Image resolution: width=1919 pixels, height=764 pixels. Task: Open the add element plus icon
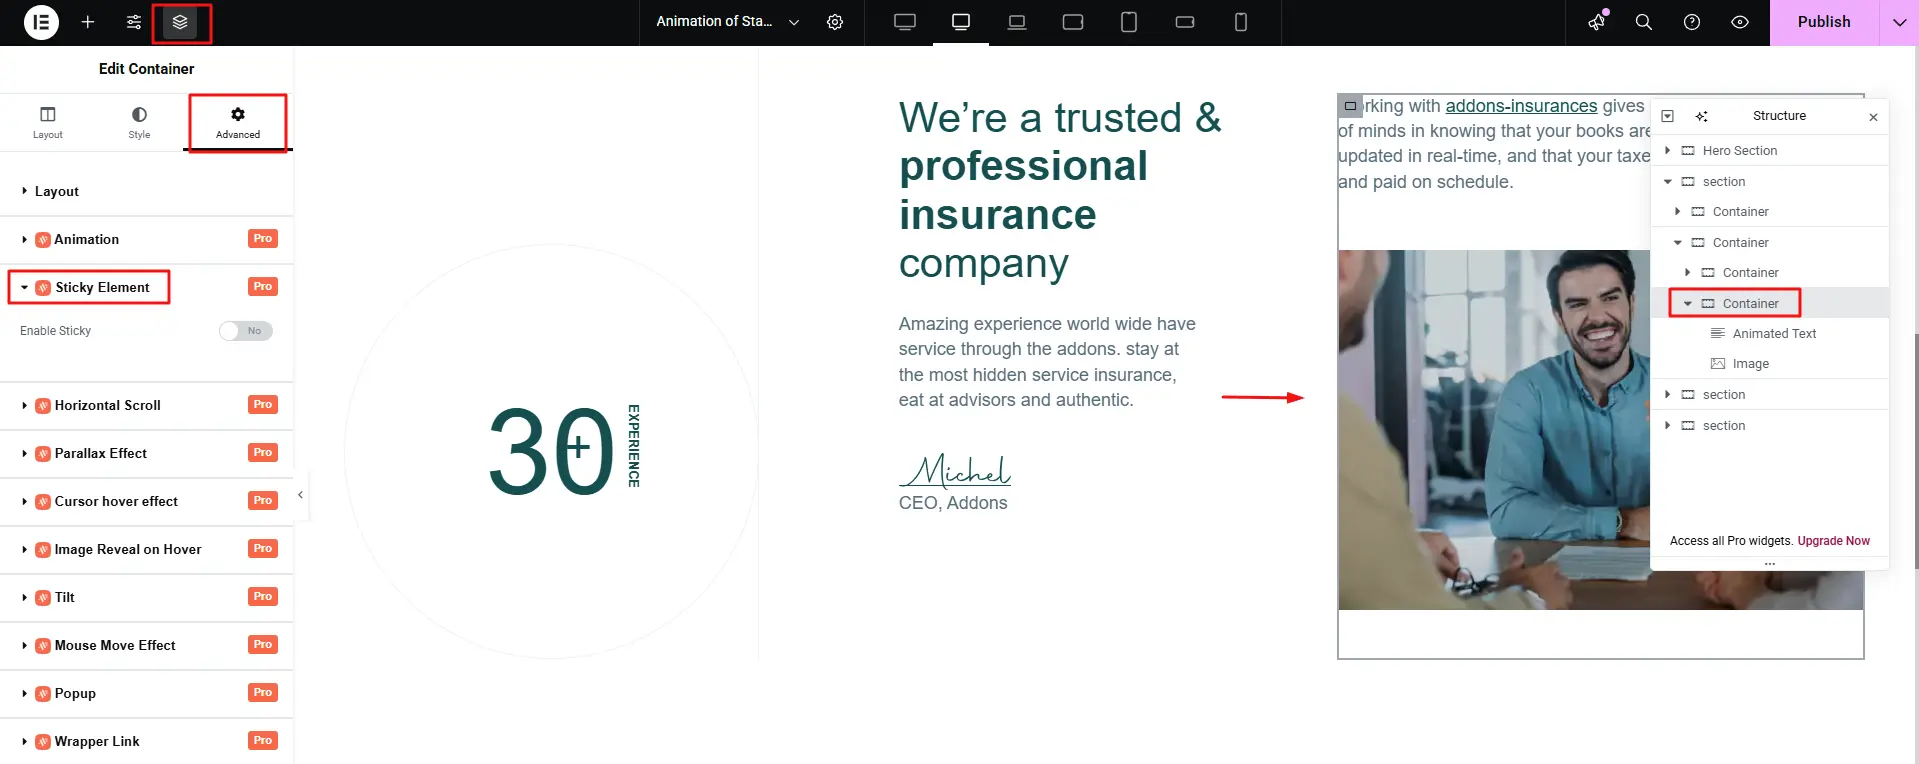pyautogui.click(x=88, y=22)
